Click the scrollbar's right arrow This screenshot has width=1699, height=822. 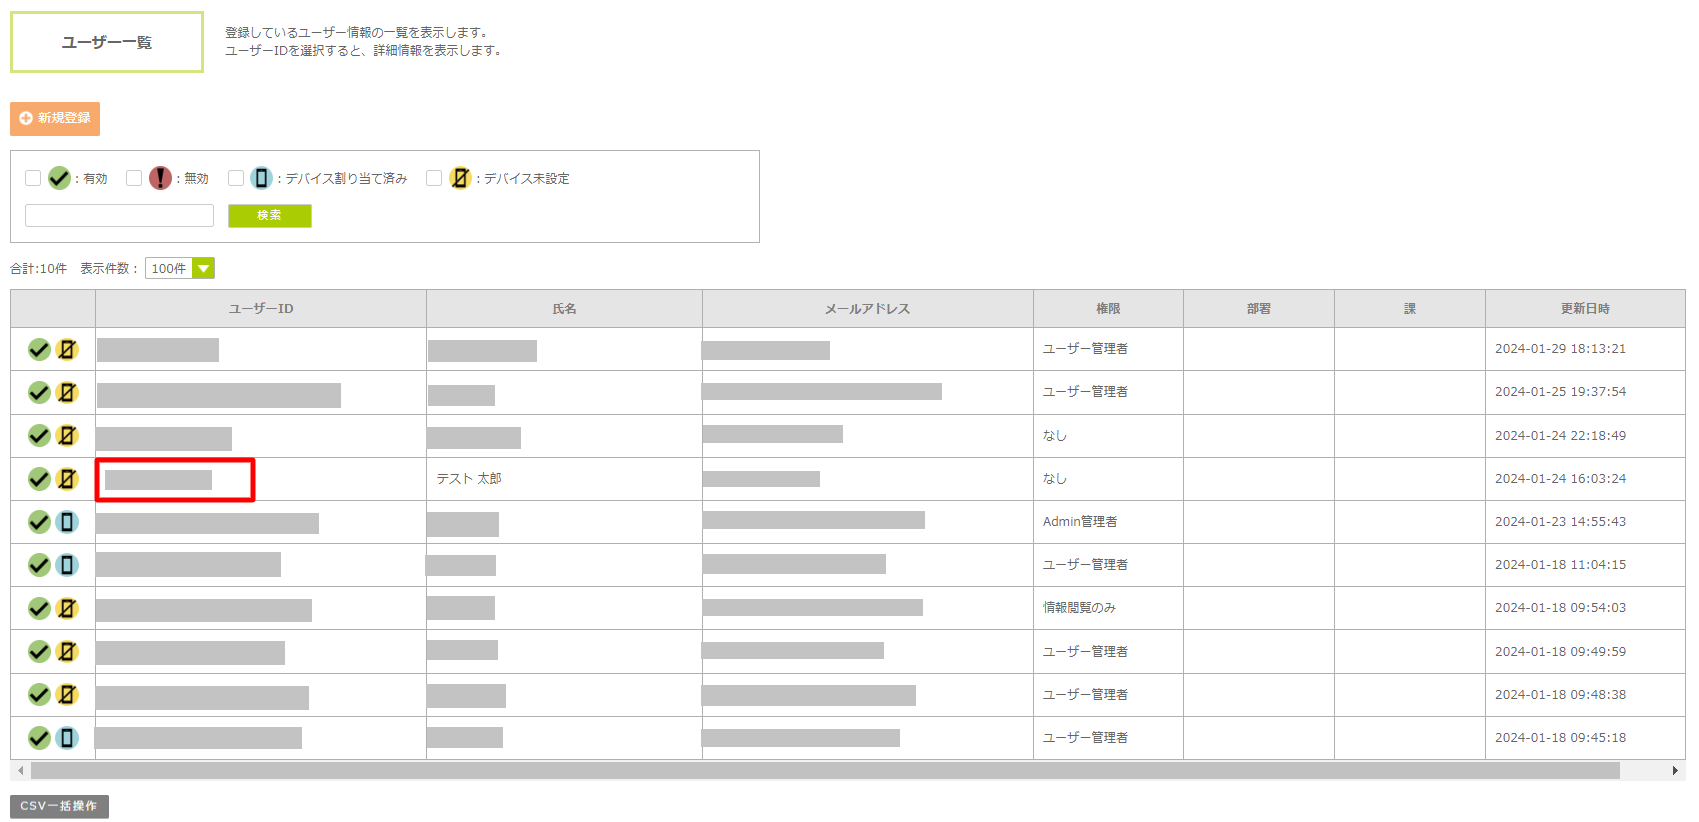click(x=1675, y=771)
